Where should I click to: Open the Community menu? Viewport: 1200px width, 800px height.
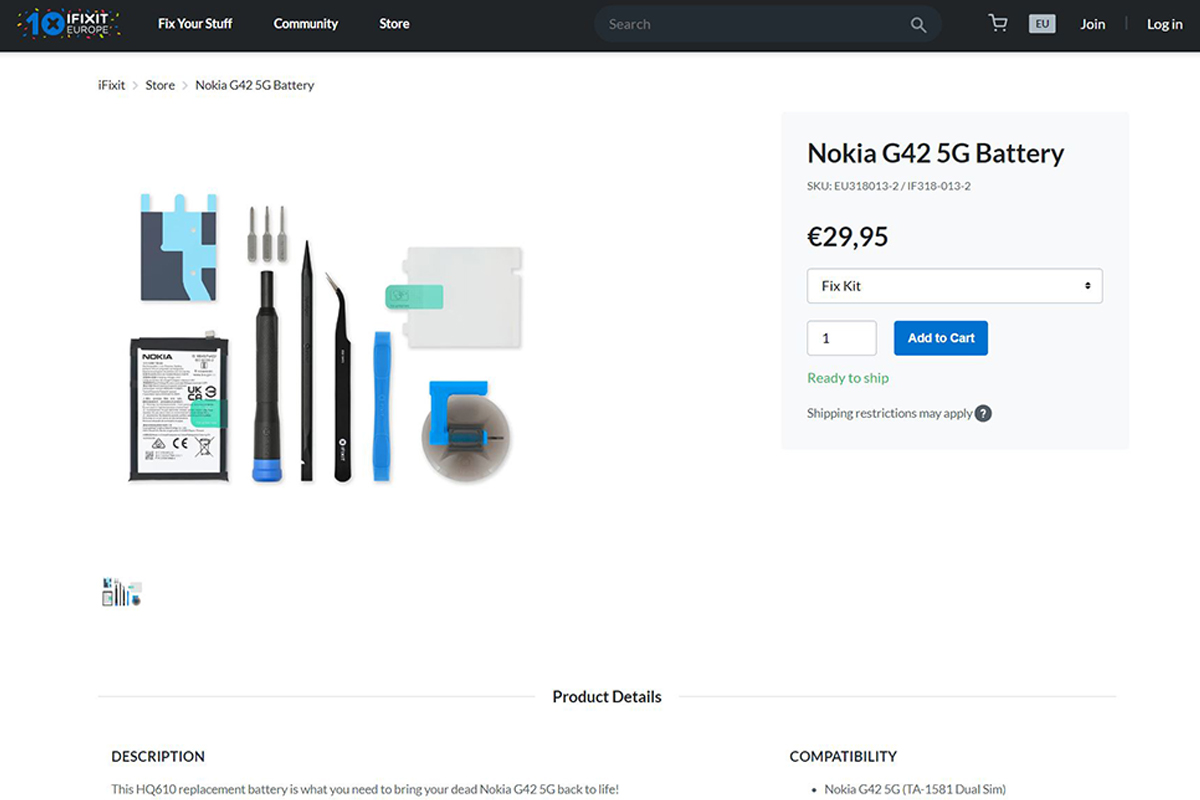point(306,23)
